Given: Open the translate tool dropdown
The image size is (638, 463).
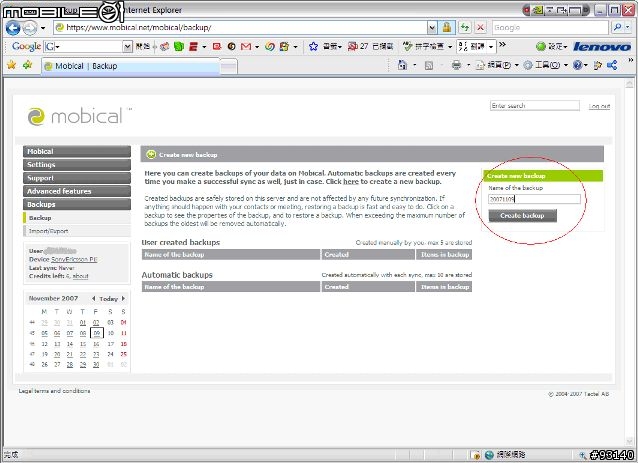Looking at the screenshot, I should [x=491, y=47].
